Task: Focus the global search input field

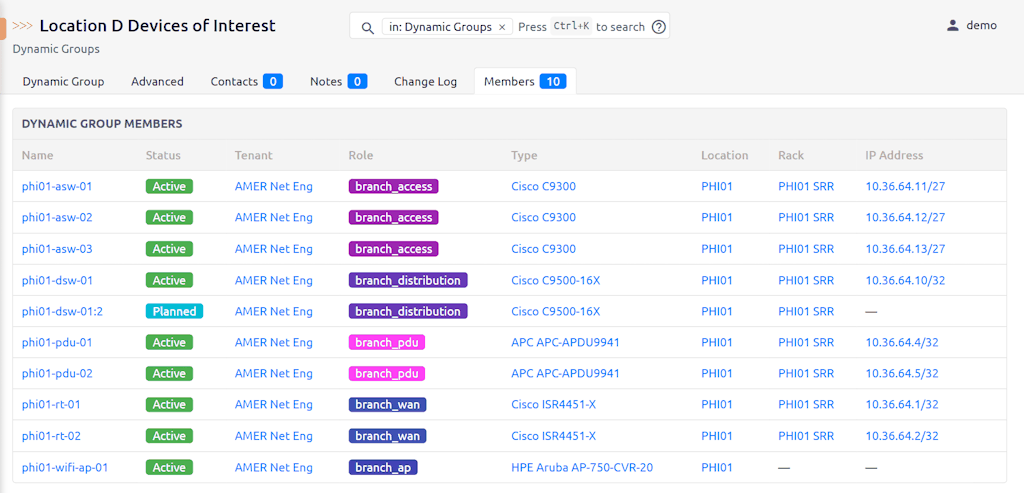Action: [x=580, y=27]
